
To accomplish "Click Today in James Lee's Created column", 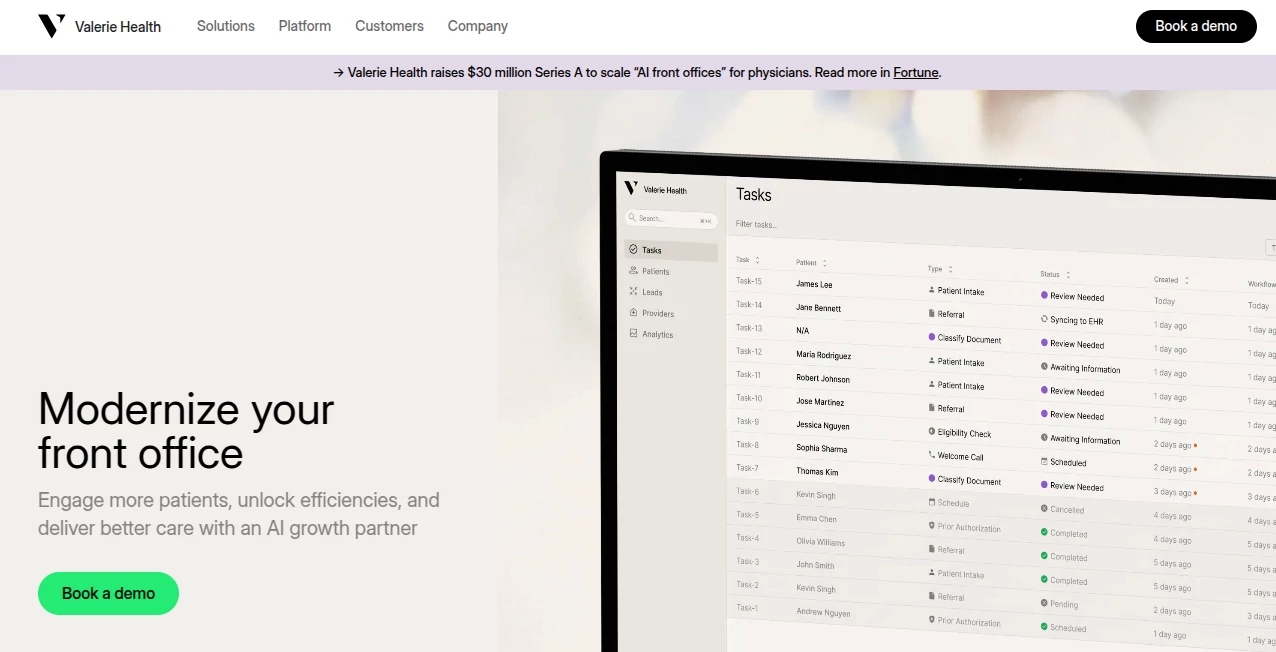I will click(x=1164, y=301).
